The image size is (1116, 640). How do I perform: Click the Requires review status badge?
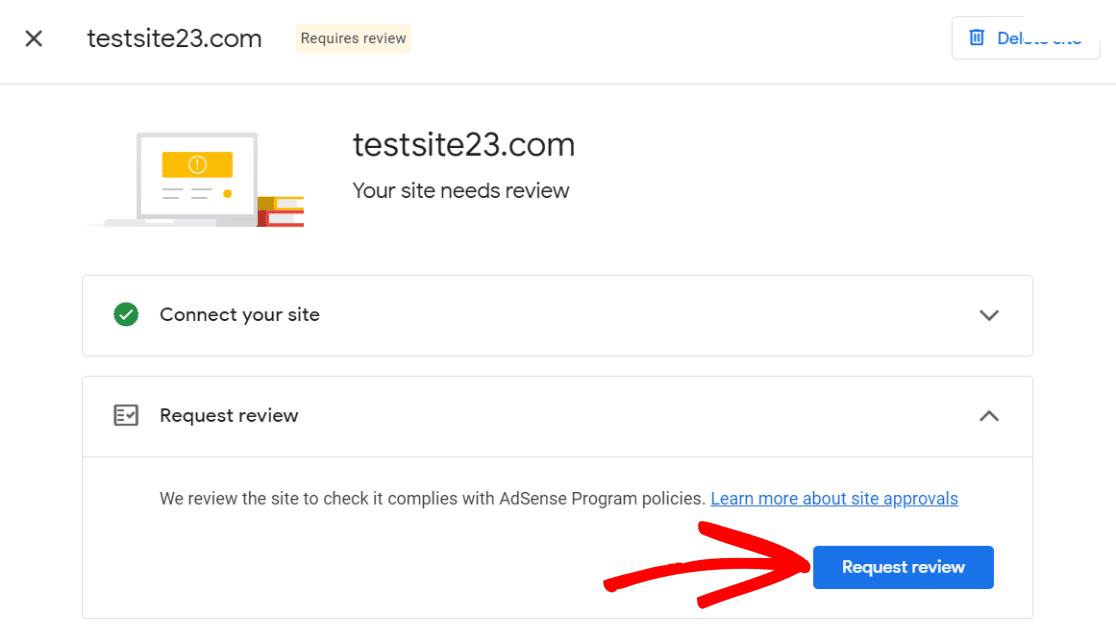353,38
